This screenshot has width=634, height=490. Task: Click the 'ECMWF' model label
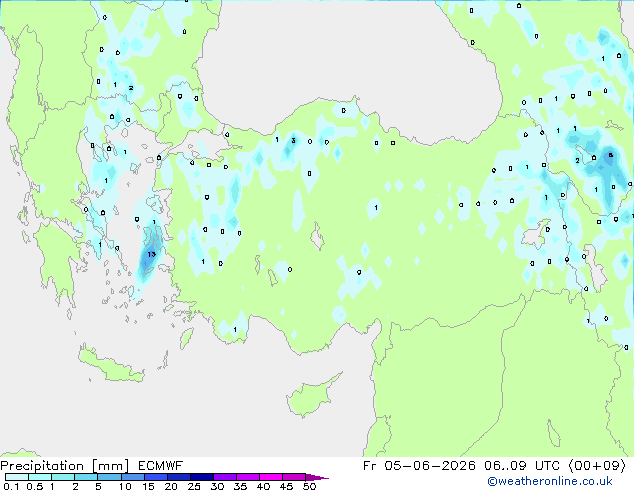click(x=161, y=466)
